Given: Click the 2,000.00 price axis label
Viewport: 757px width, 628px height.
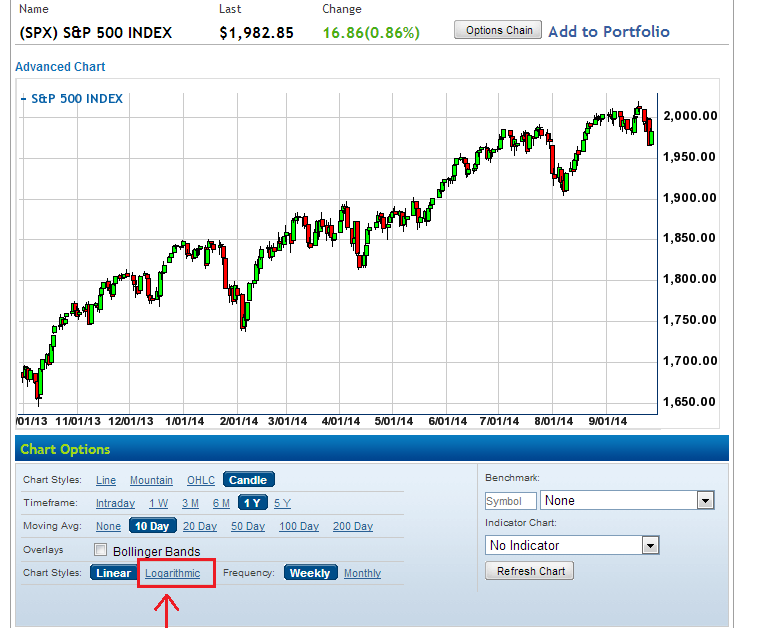Looking at the screenshot, I should pyautogui.click(x=690, y=116).
